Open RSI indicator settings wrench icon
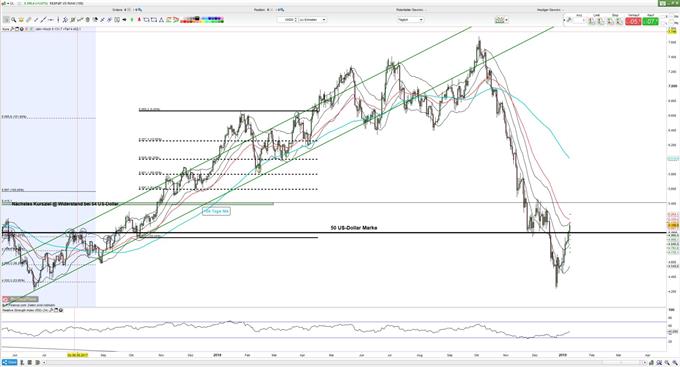Viewport: 680px width, 367px height. pos(52,310)
